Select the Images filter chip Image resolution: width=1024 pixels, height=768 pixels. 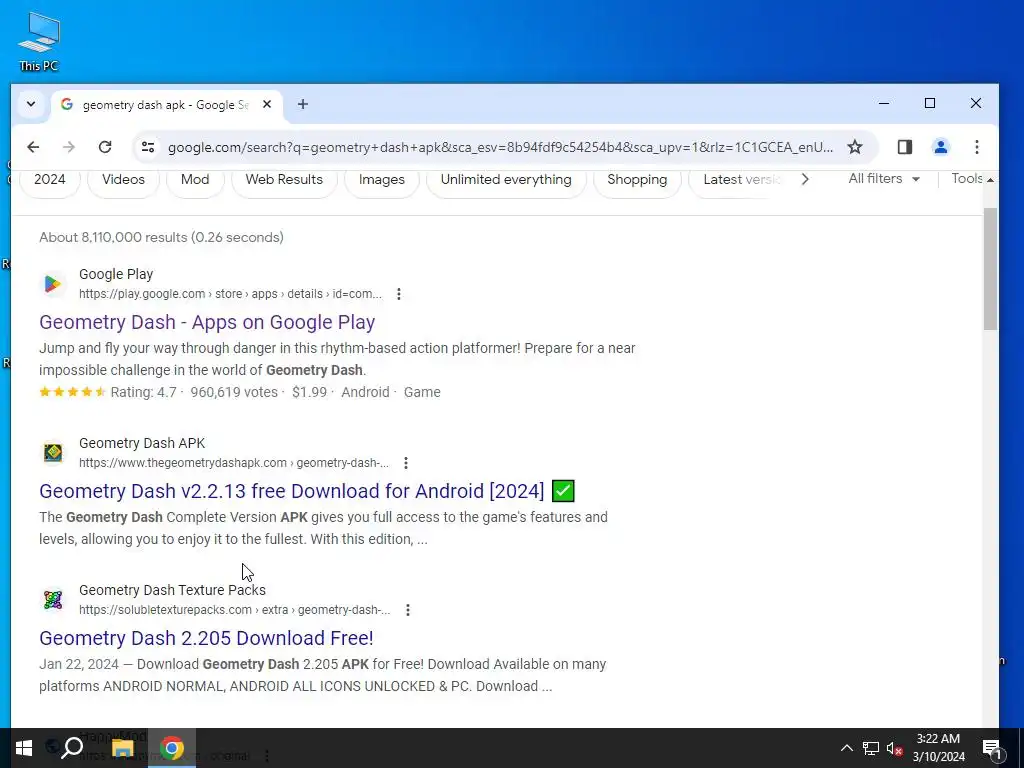382,180
